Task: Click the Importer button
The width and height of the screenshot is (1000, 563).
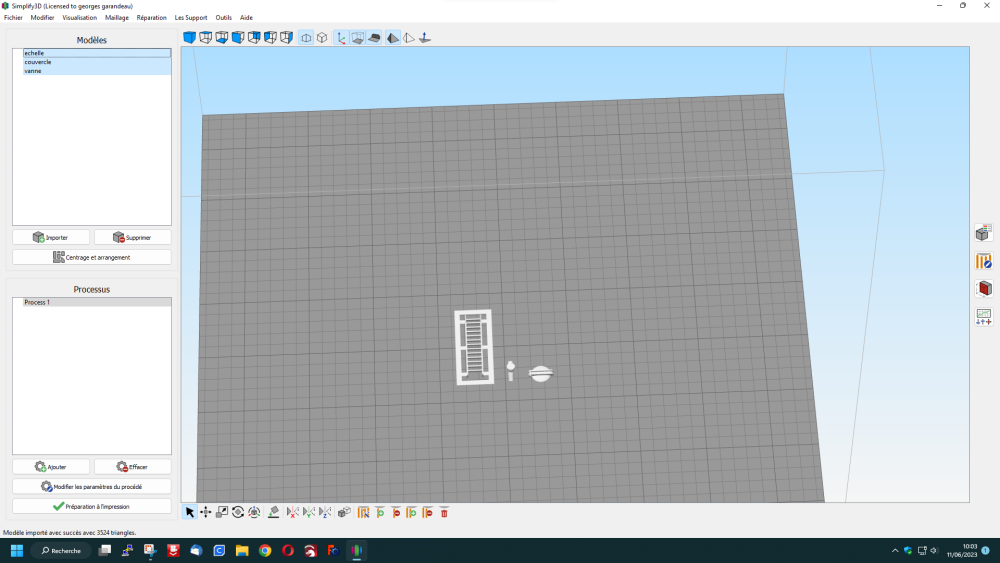Action: [51, 237]
